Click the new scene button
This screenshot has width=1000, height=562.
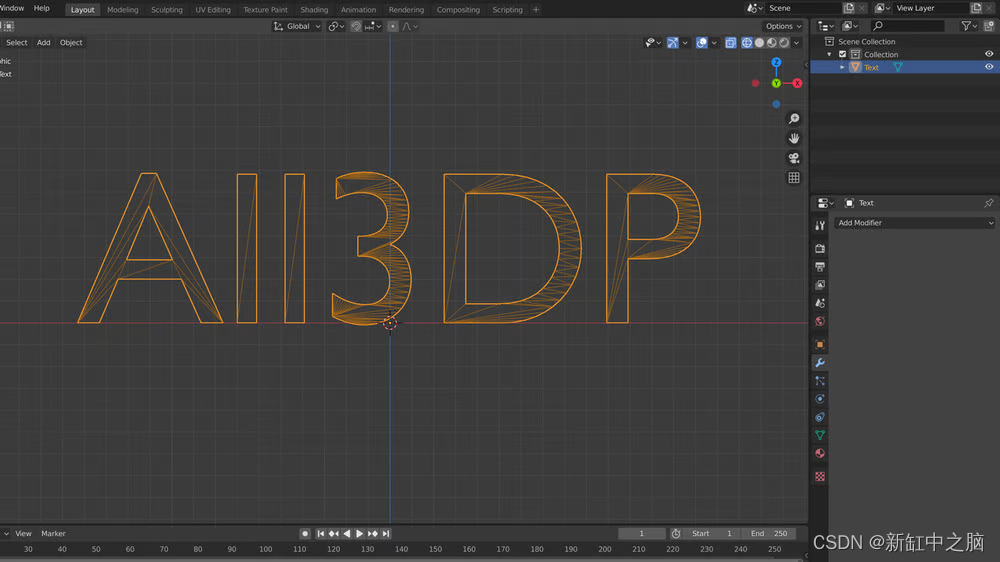pos(848,8)
